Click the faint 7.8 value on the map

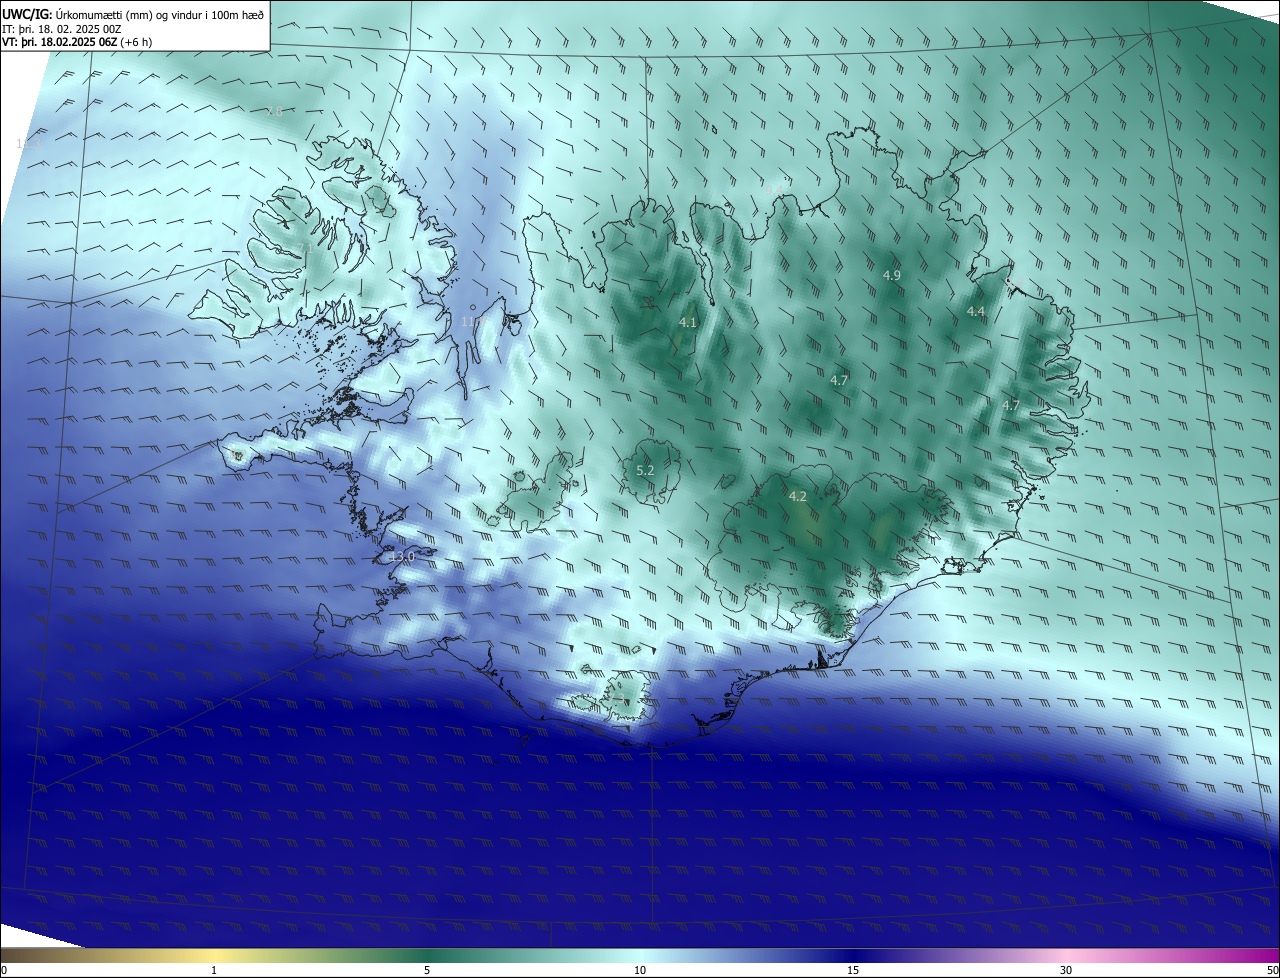(x=274, y=111)
